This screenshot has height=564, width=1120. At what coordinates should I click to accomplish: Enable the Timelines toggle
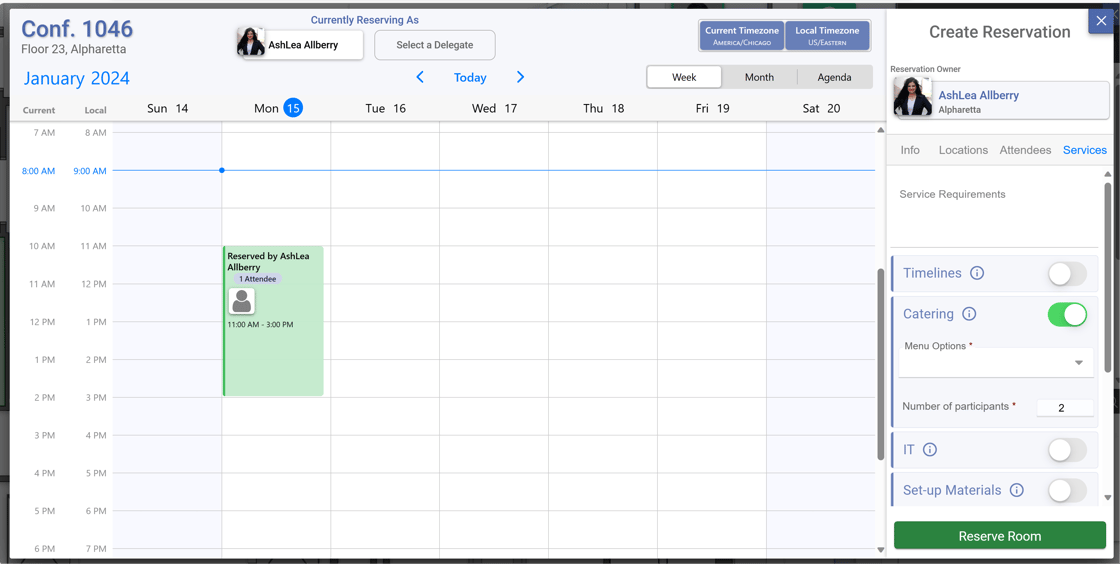(x=1066, y=274)
